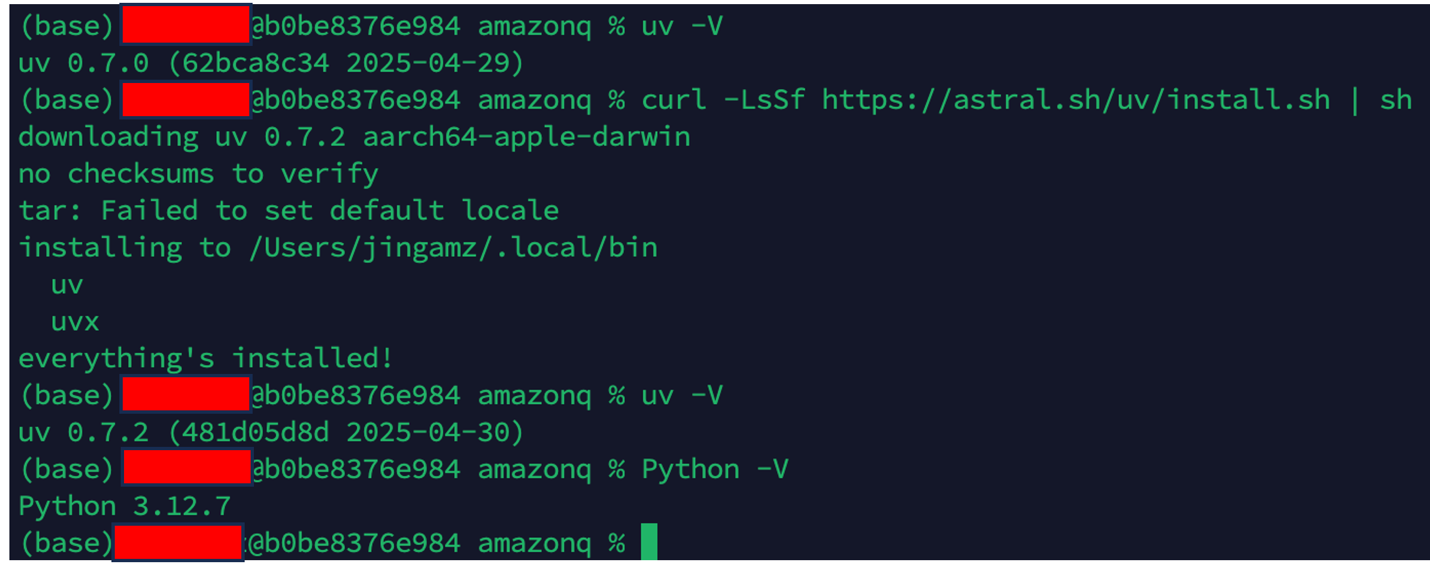Screen dimensions: 1430x565
Task: Click the 'no checksums to verify' line
Action: (x=198, y=174)
